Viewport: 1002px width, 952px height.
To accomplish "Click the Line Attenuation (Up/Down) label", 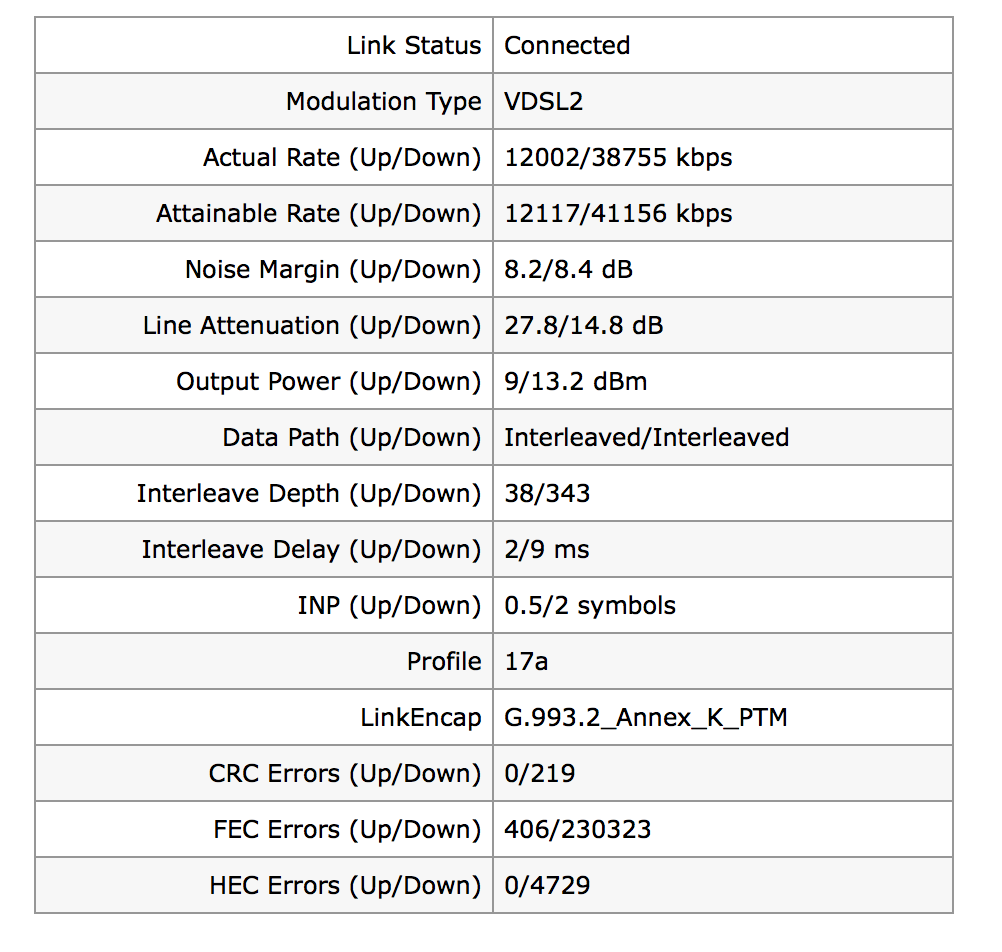I will [312, 326].
